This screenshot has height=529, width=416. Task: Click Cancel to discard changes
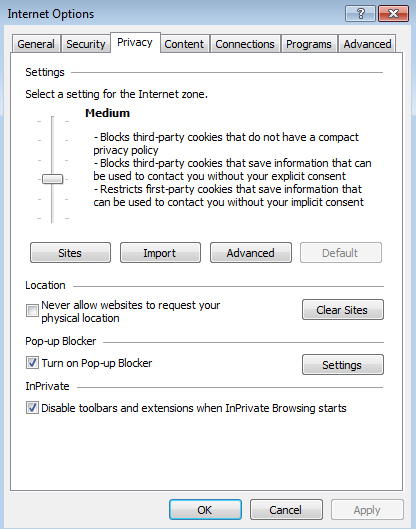[x=286, y=510]
